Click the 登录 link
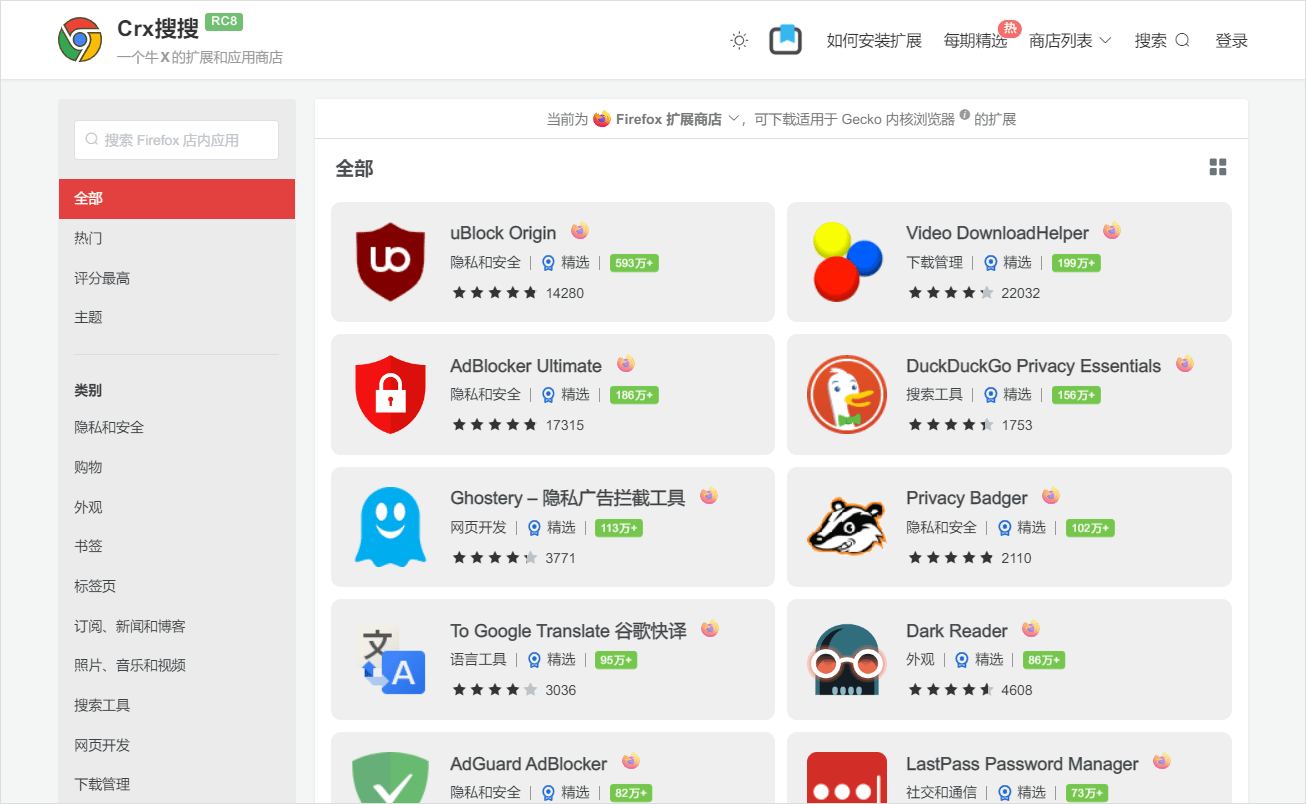 (1231, 41)
